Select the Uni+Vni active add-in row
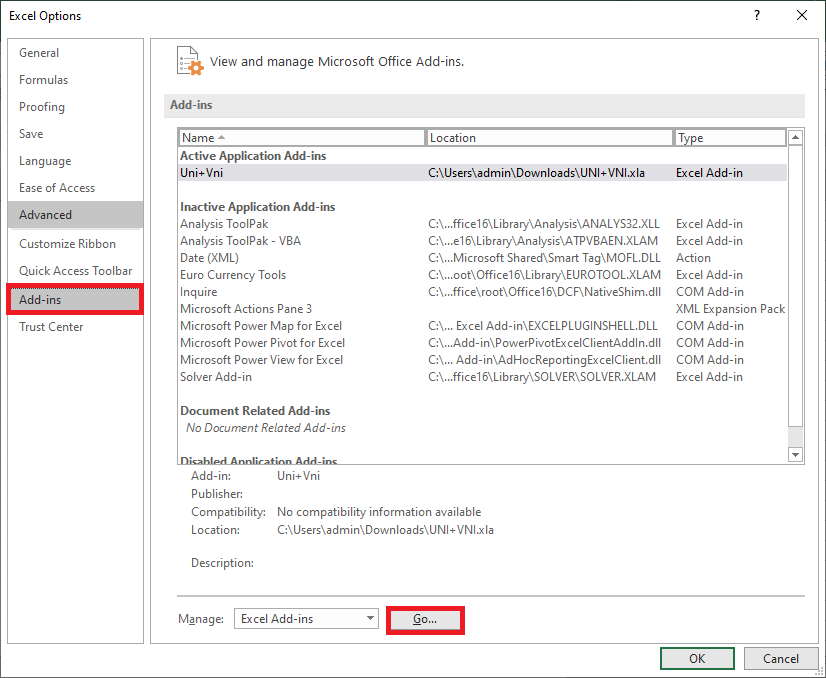Screen dimensions: 826x678 tap(483, 173)
